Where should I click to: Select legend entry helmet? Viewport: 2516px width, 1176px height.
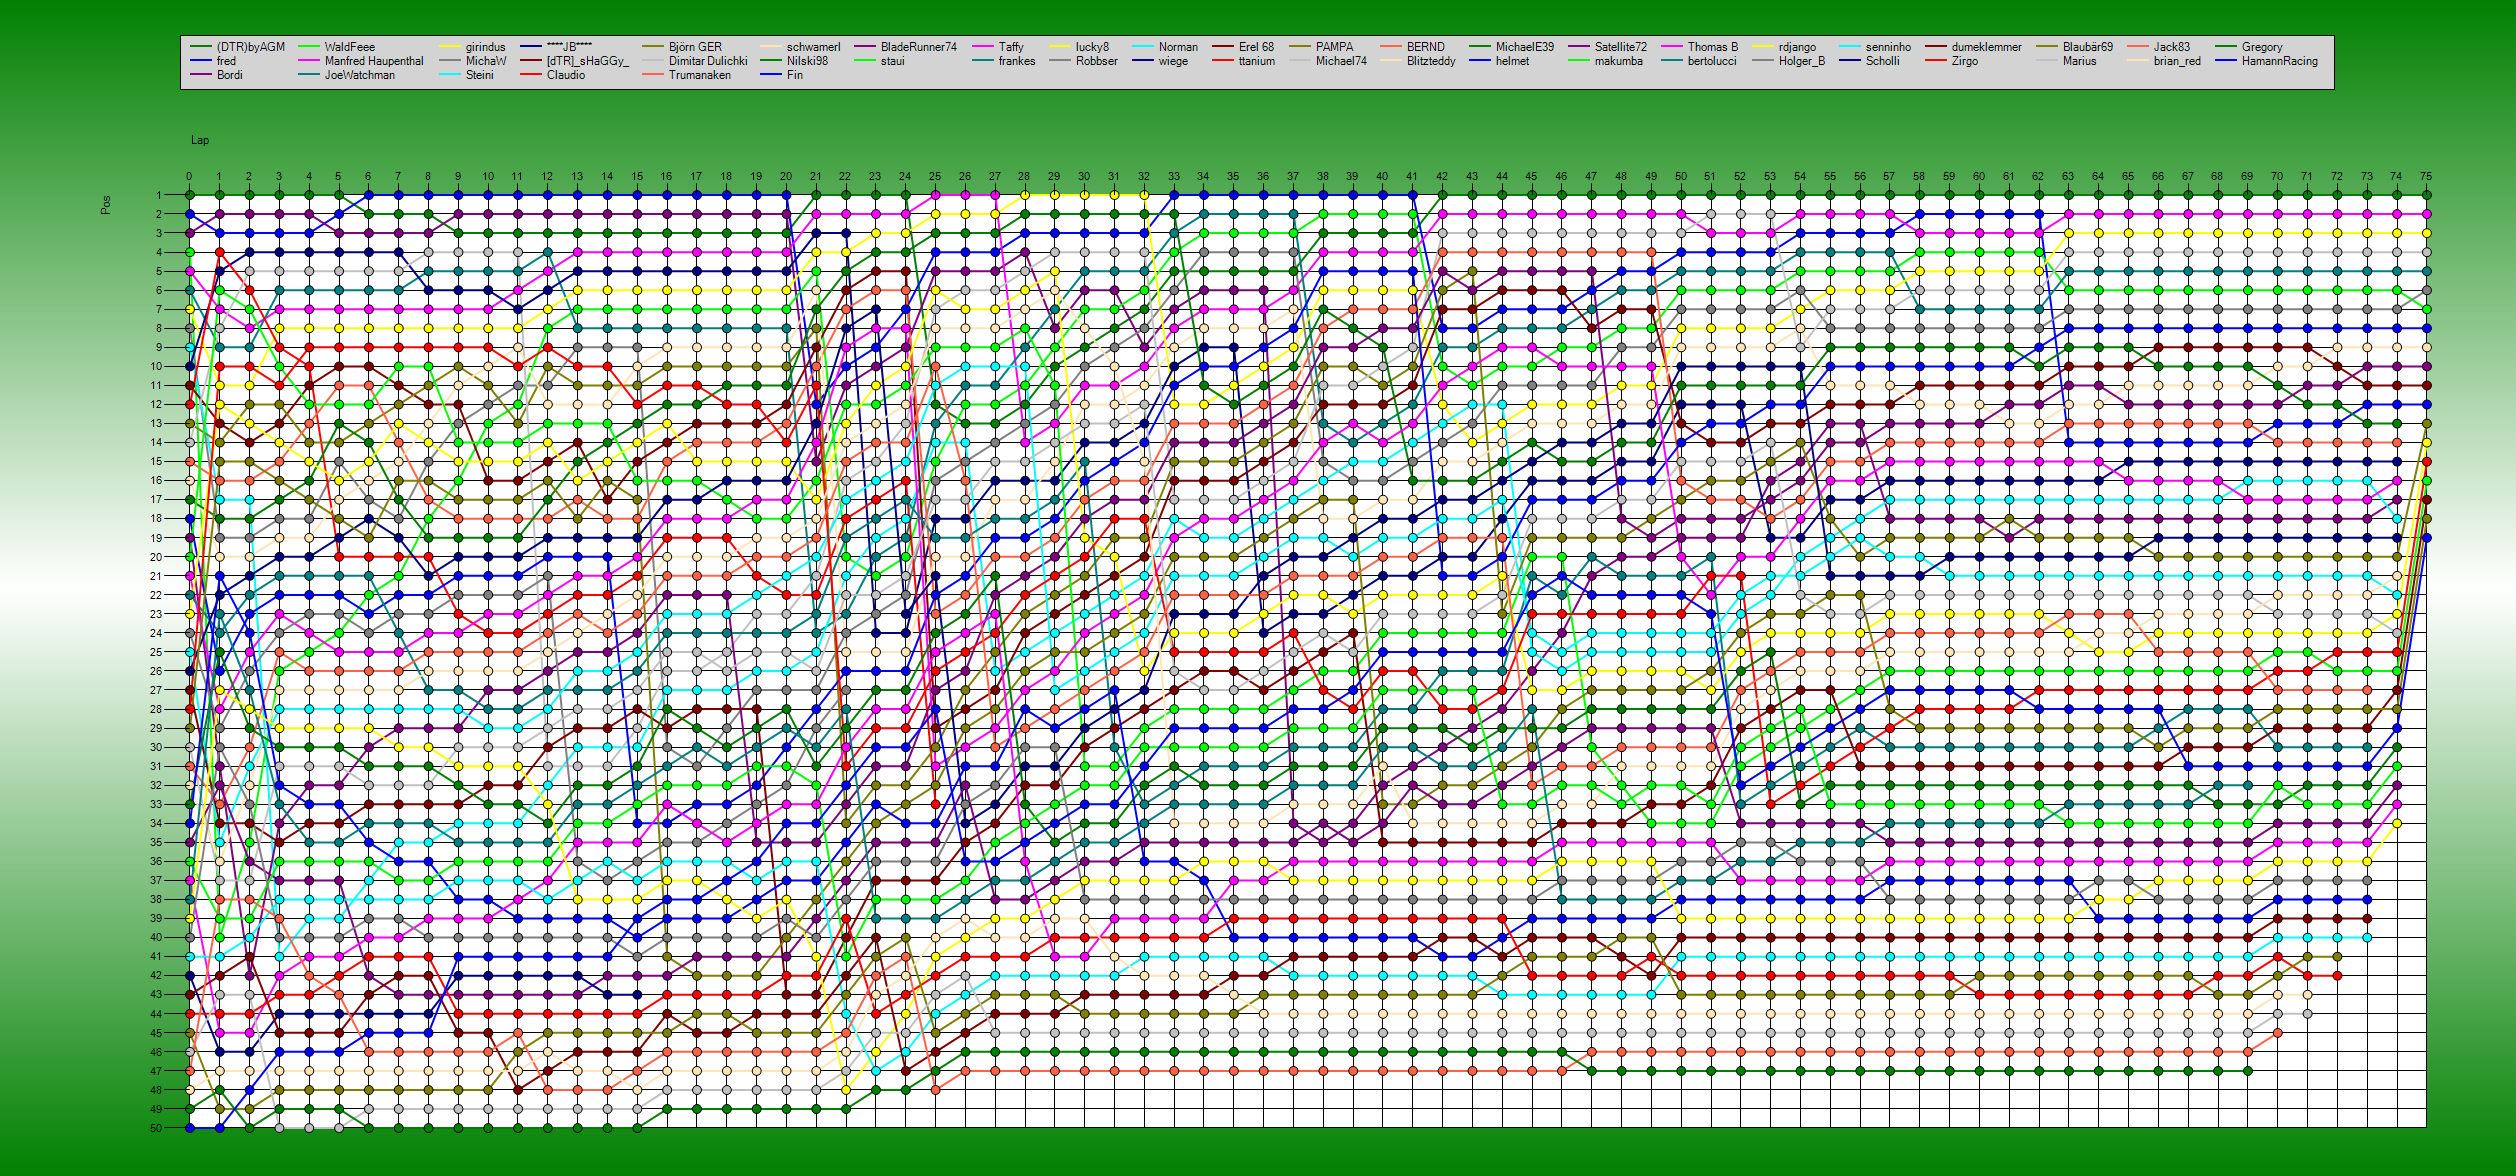pos(1512,61)
